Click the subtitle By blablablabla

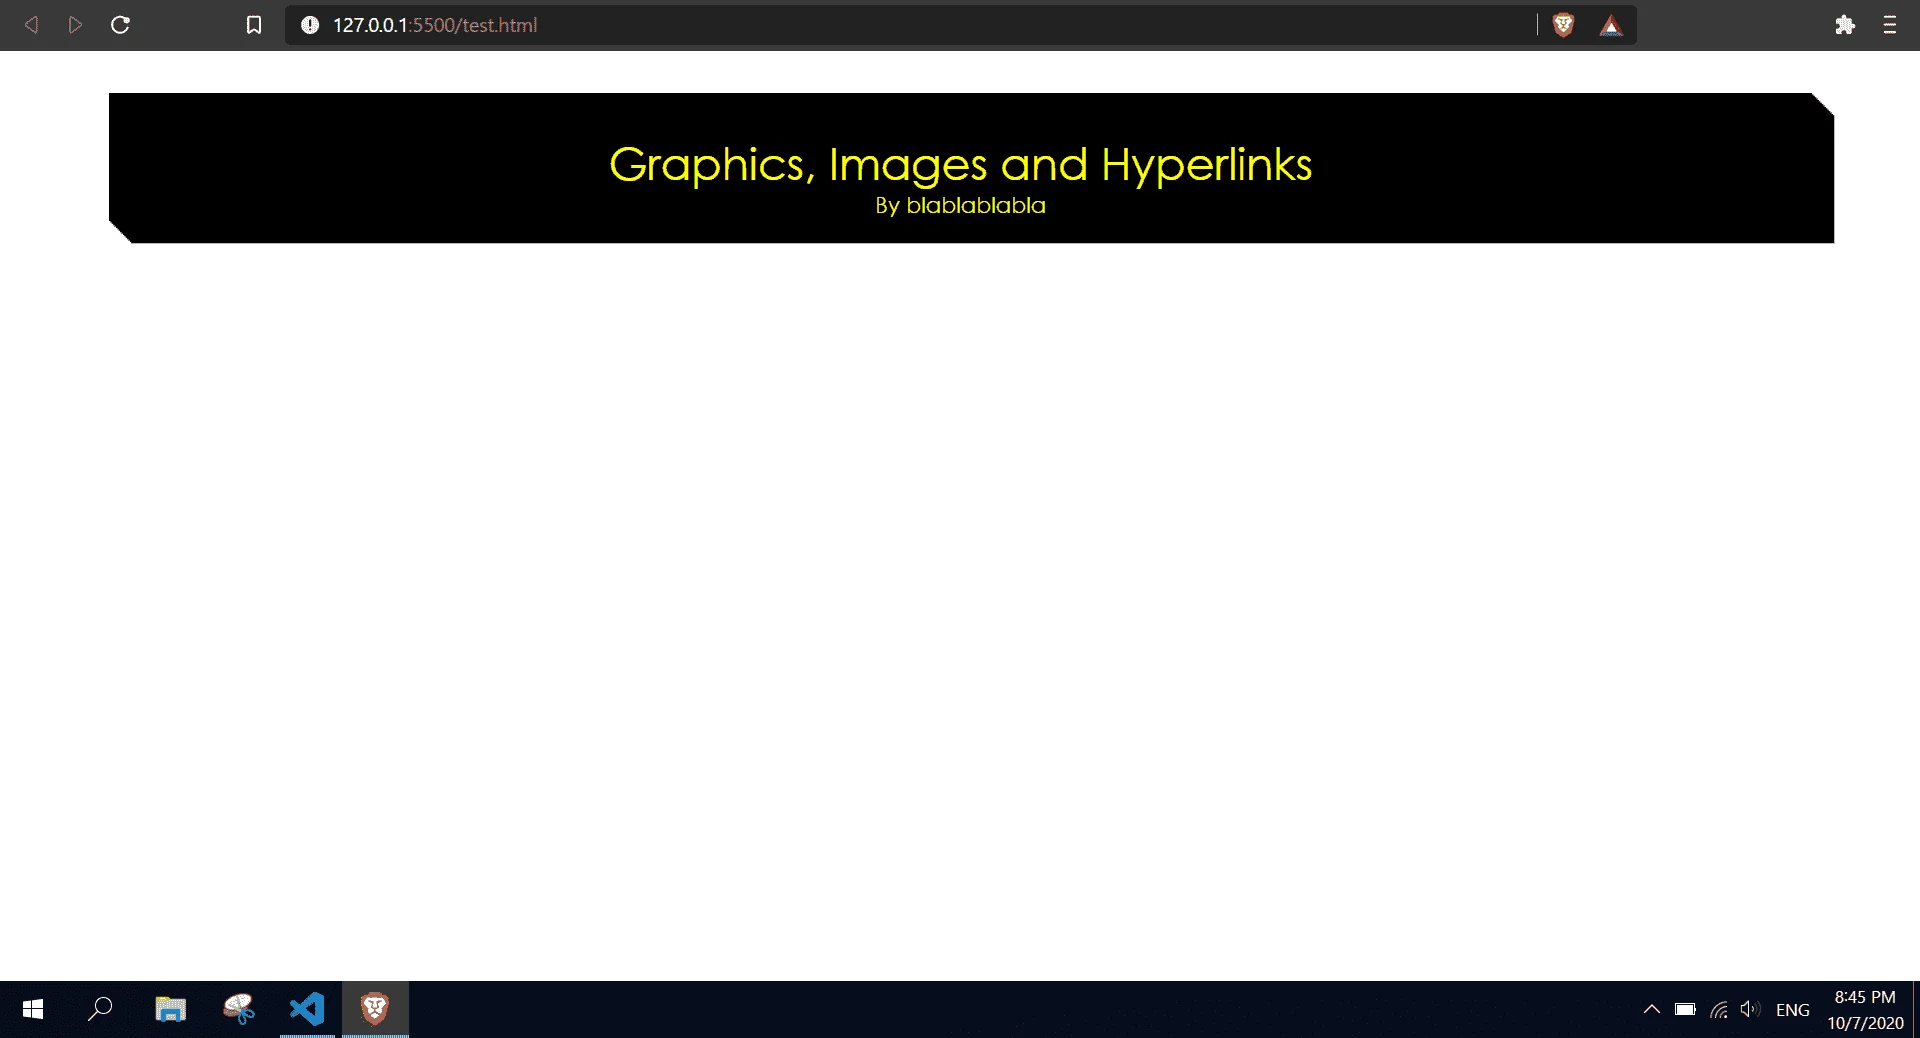tap(960, 205)
